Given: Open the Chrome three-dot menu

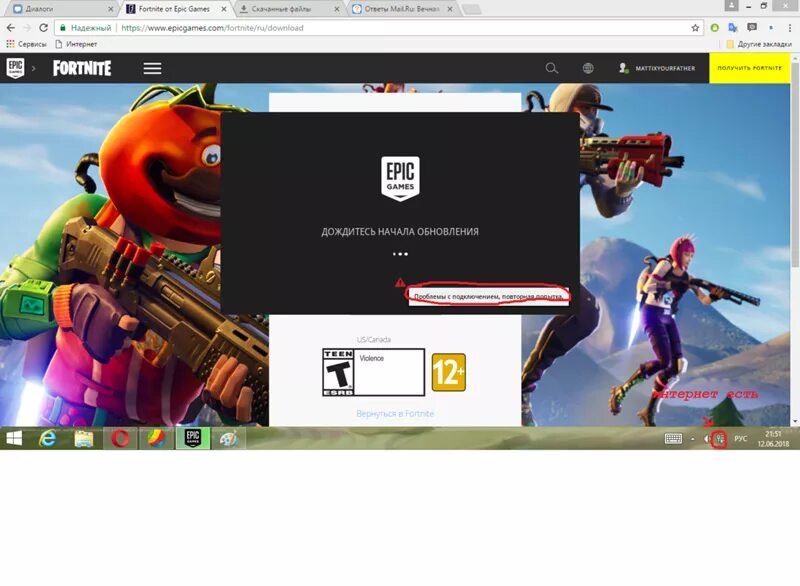Looking at the screenshot, I should [x=790, y=28].
